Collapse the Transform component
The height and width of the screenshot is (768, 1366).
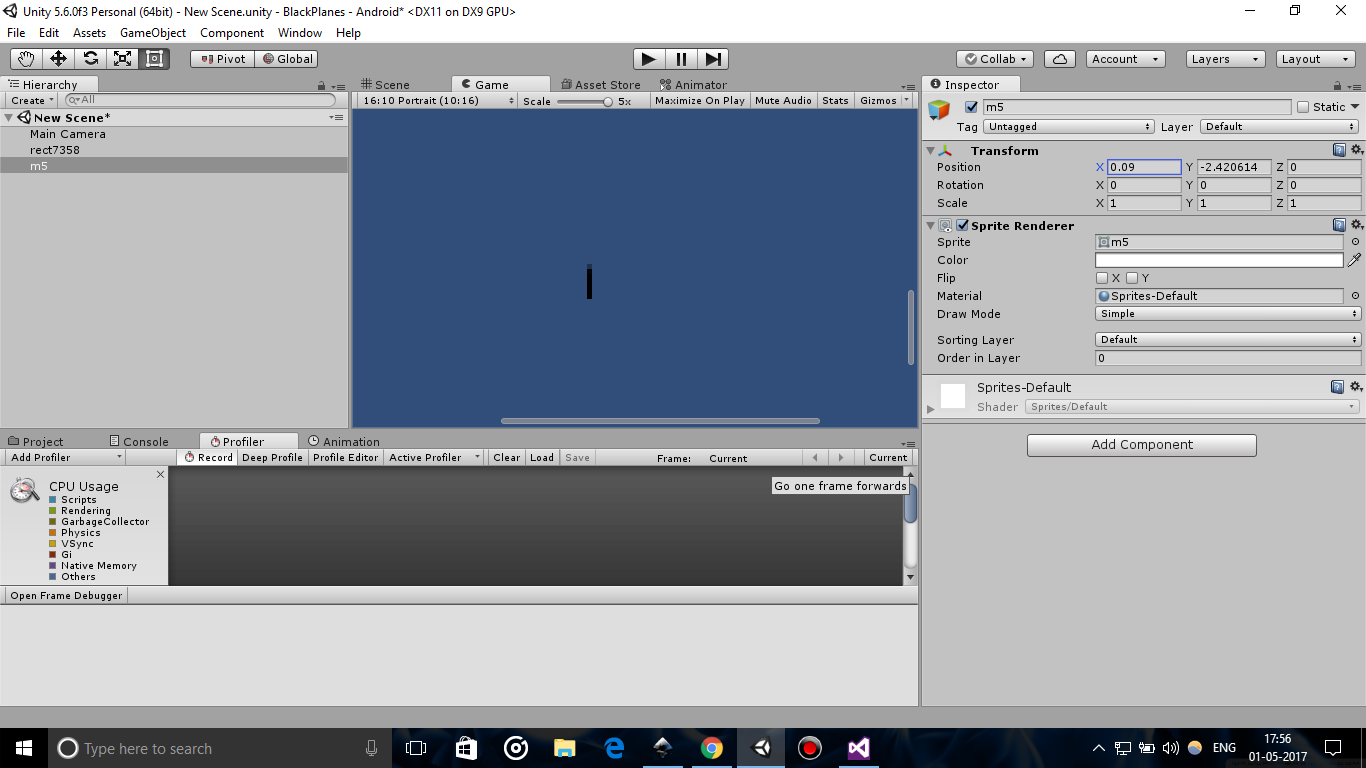tap(931, 150)
